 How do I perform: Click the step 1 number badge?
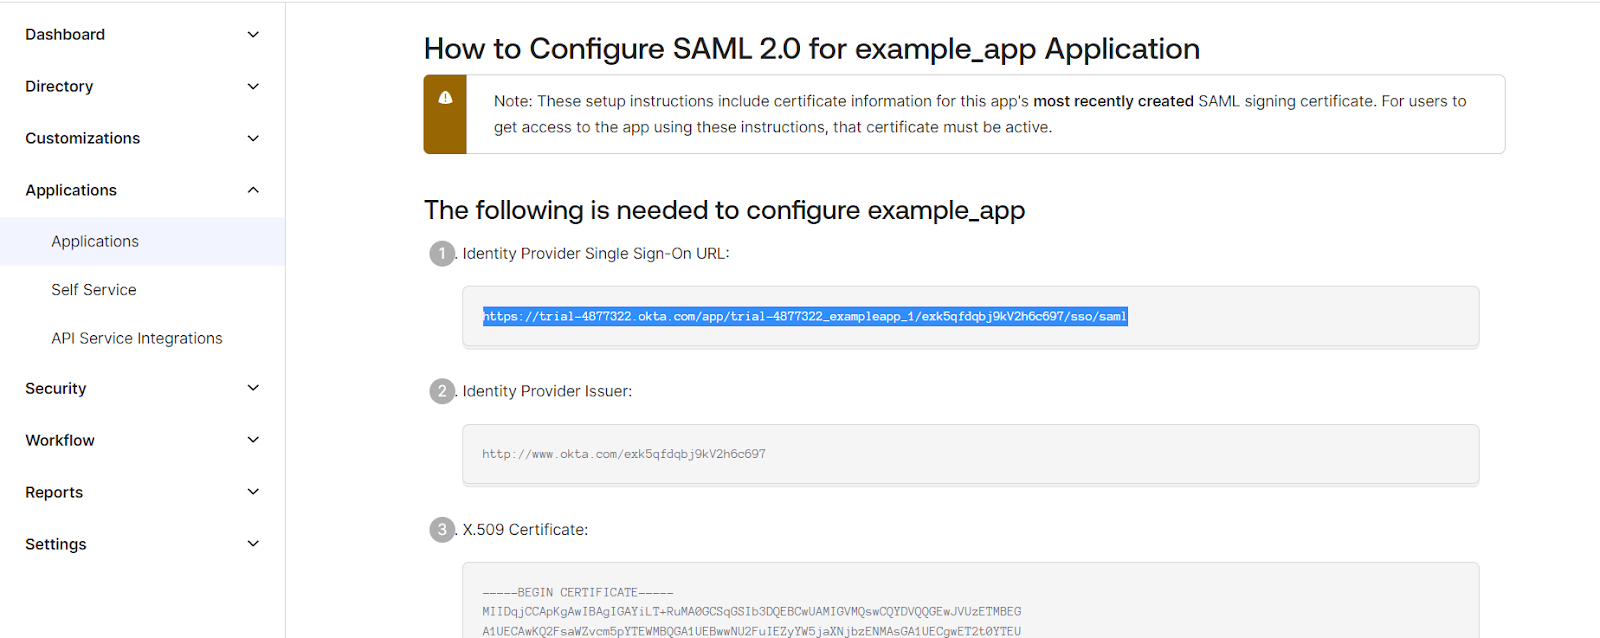click(442, 254)
